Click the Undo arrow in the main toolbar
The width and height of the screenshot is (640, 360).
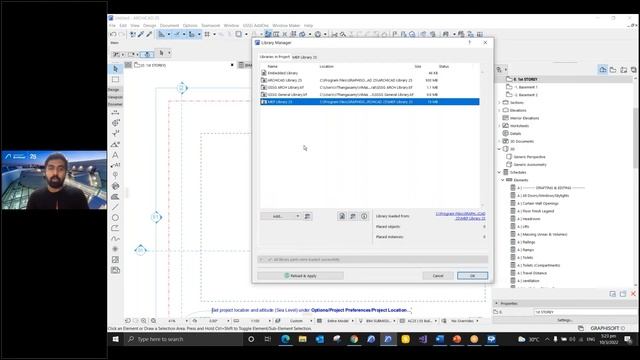[113, 34]
